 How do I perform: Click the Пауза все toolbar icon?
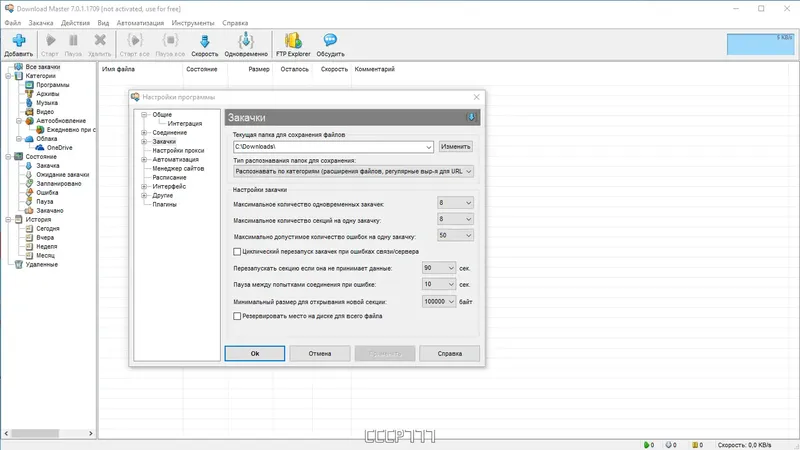(170, 40)
